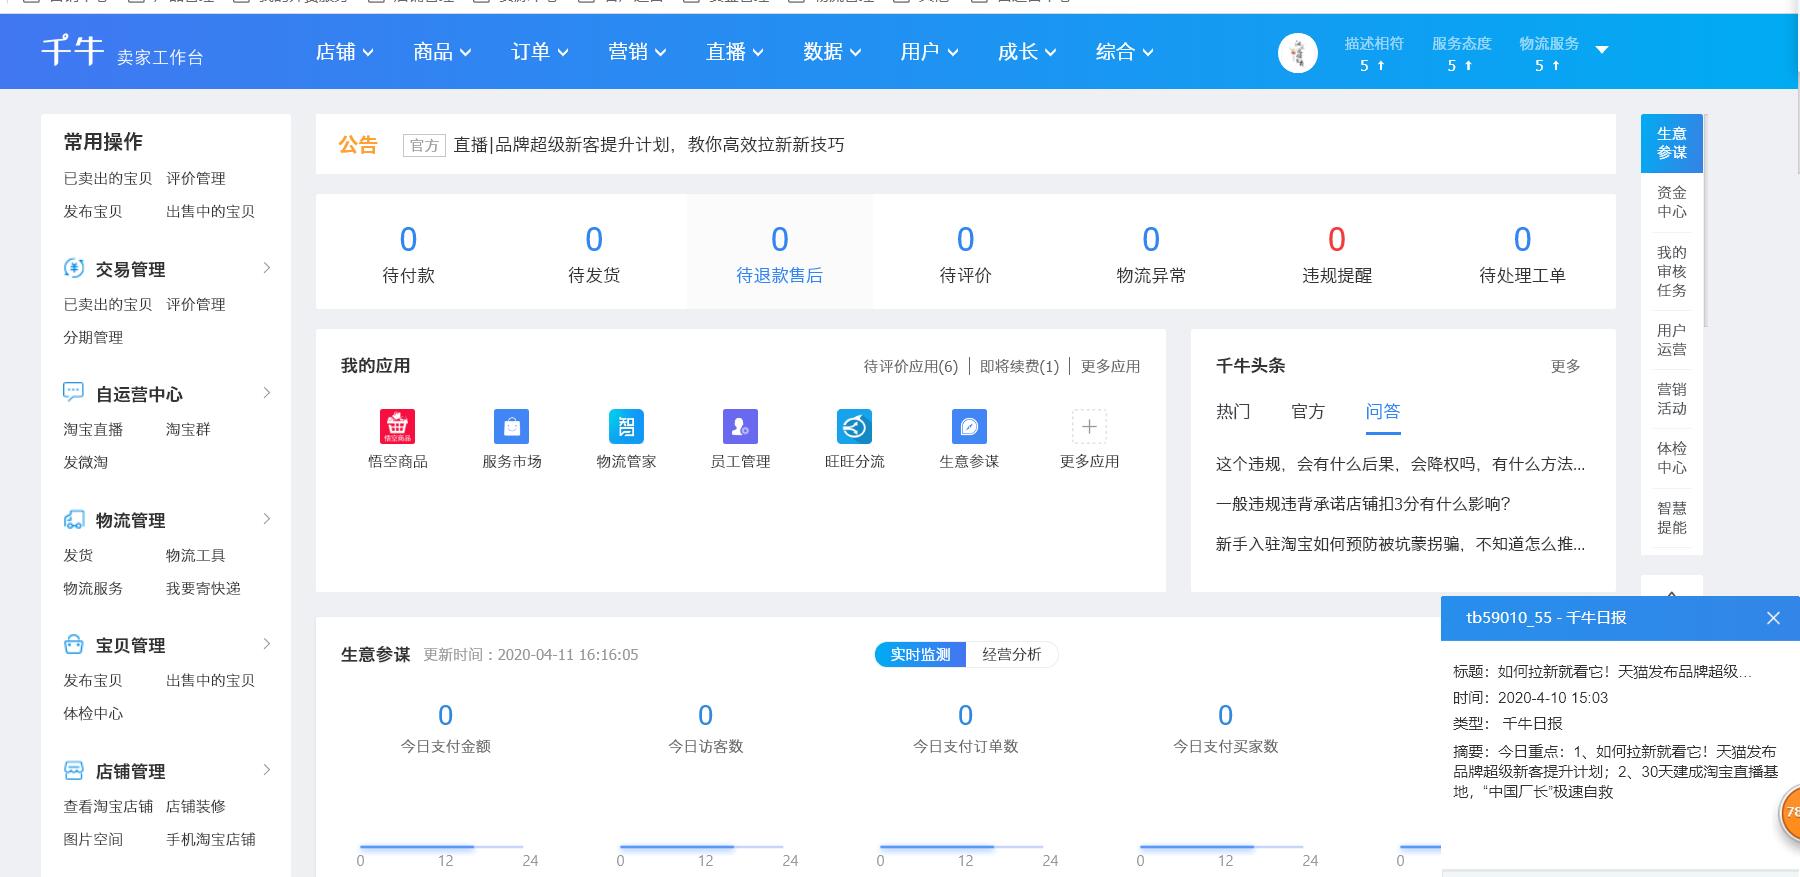Open the 旺旺分流 app icon
Image resolution: width=1800 pixels, height=877 pixels.
[x=854, y=427]
